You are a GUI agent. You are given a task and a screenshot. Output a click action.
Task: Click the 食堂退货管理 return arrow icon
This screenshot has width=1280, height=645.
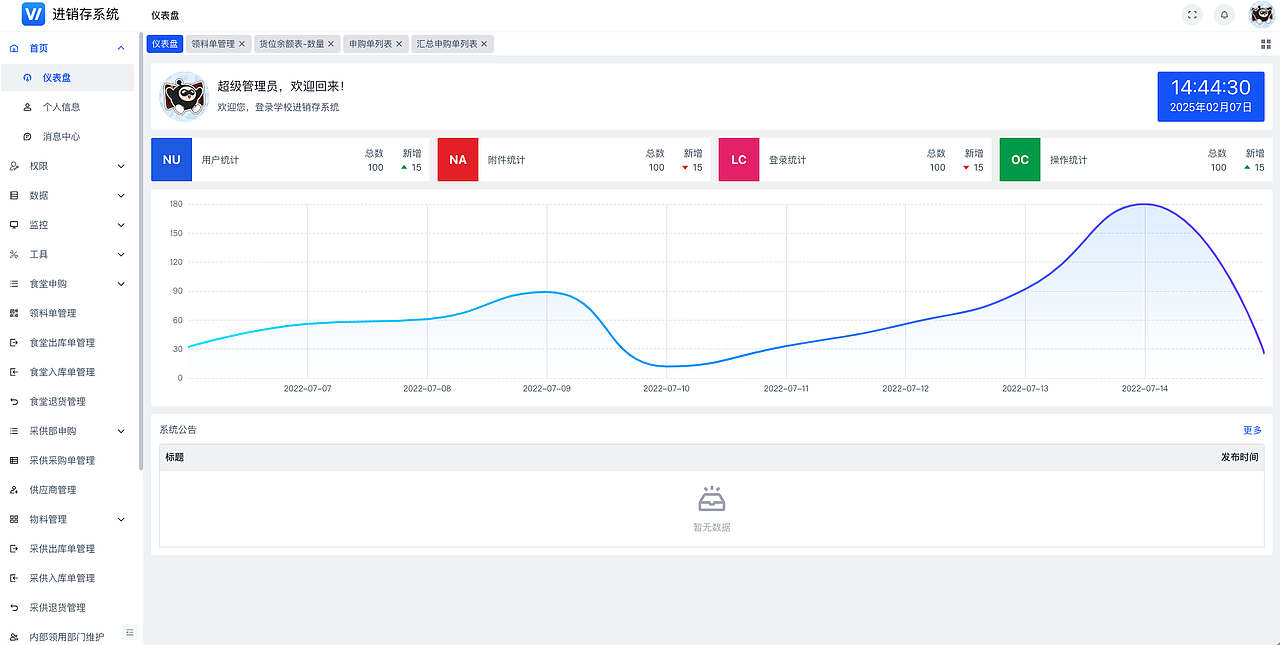[x=14, y=401]
